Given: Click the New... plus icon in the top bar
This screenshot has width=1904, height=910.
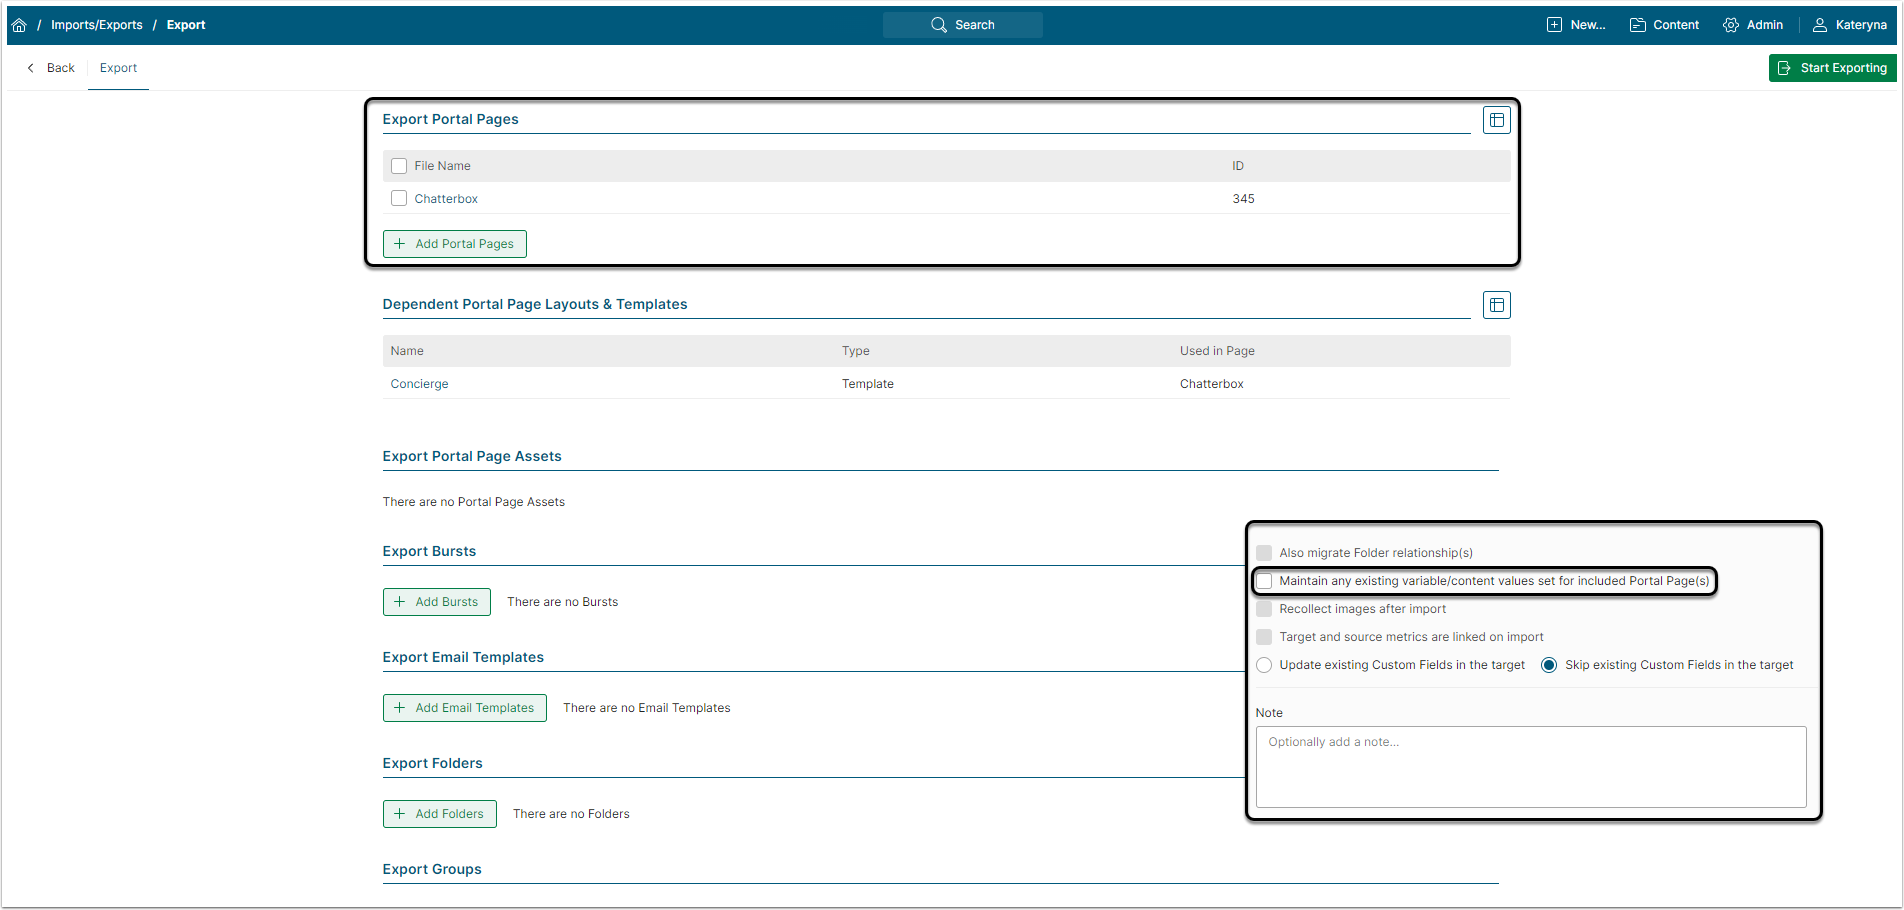Looking at the screenshot, I should (x=1554, y=25).
